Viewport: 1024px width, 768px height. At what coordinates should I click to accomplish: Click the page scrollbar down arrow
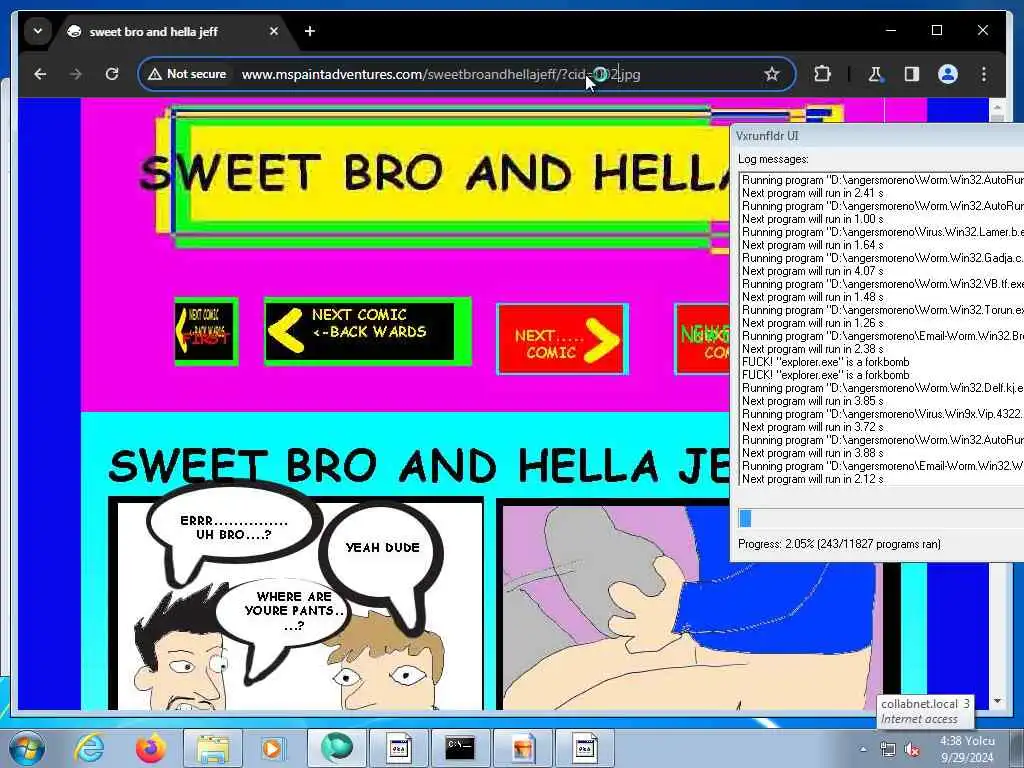coord(997,701)
